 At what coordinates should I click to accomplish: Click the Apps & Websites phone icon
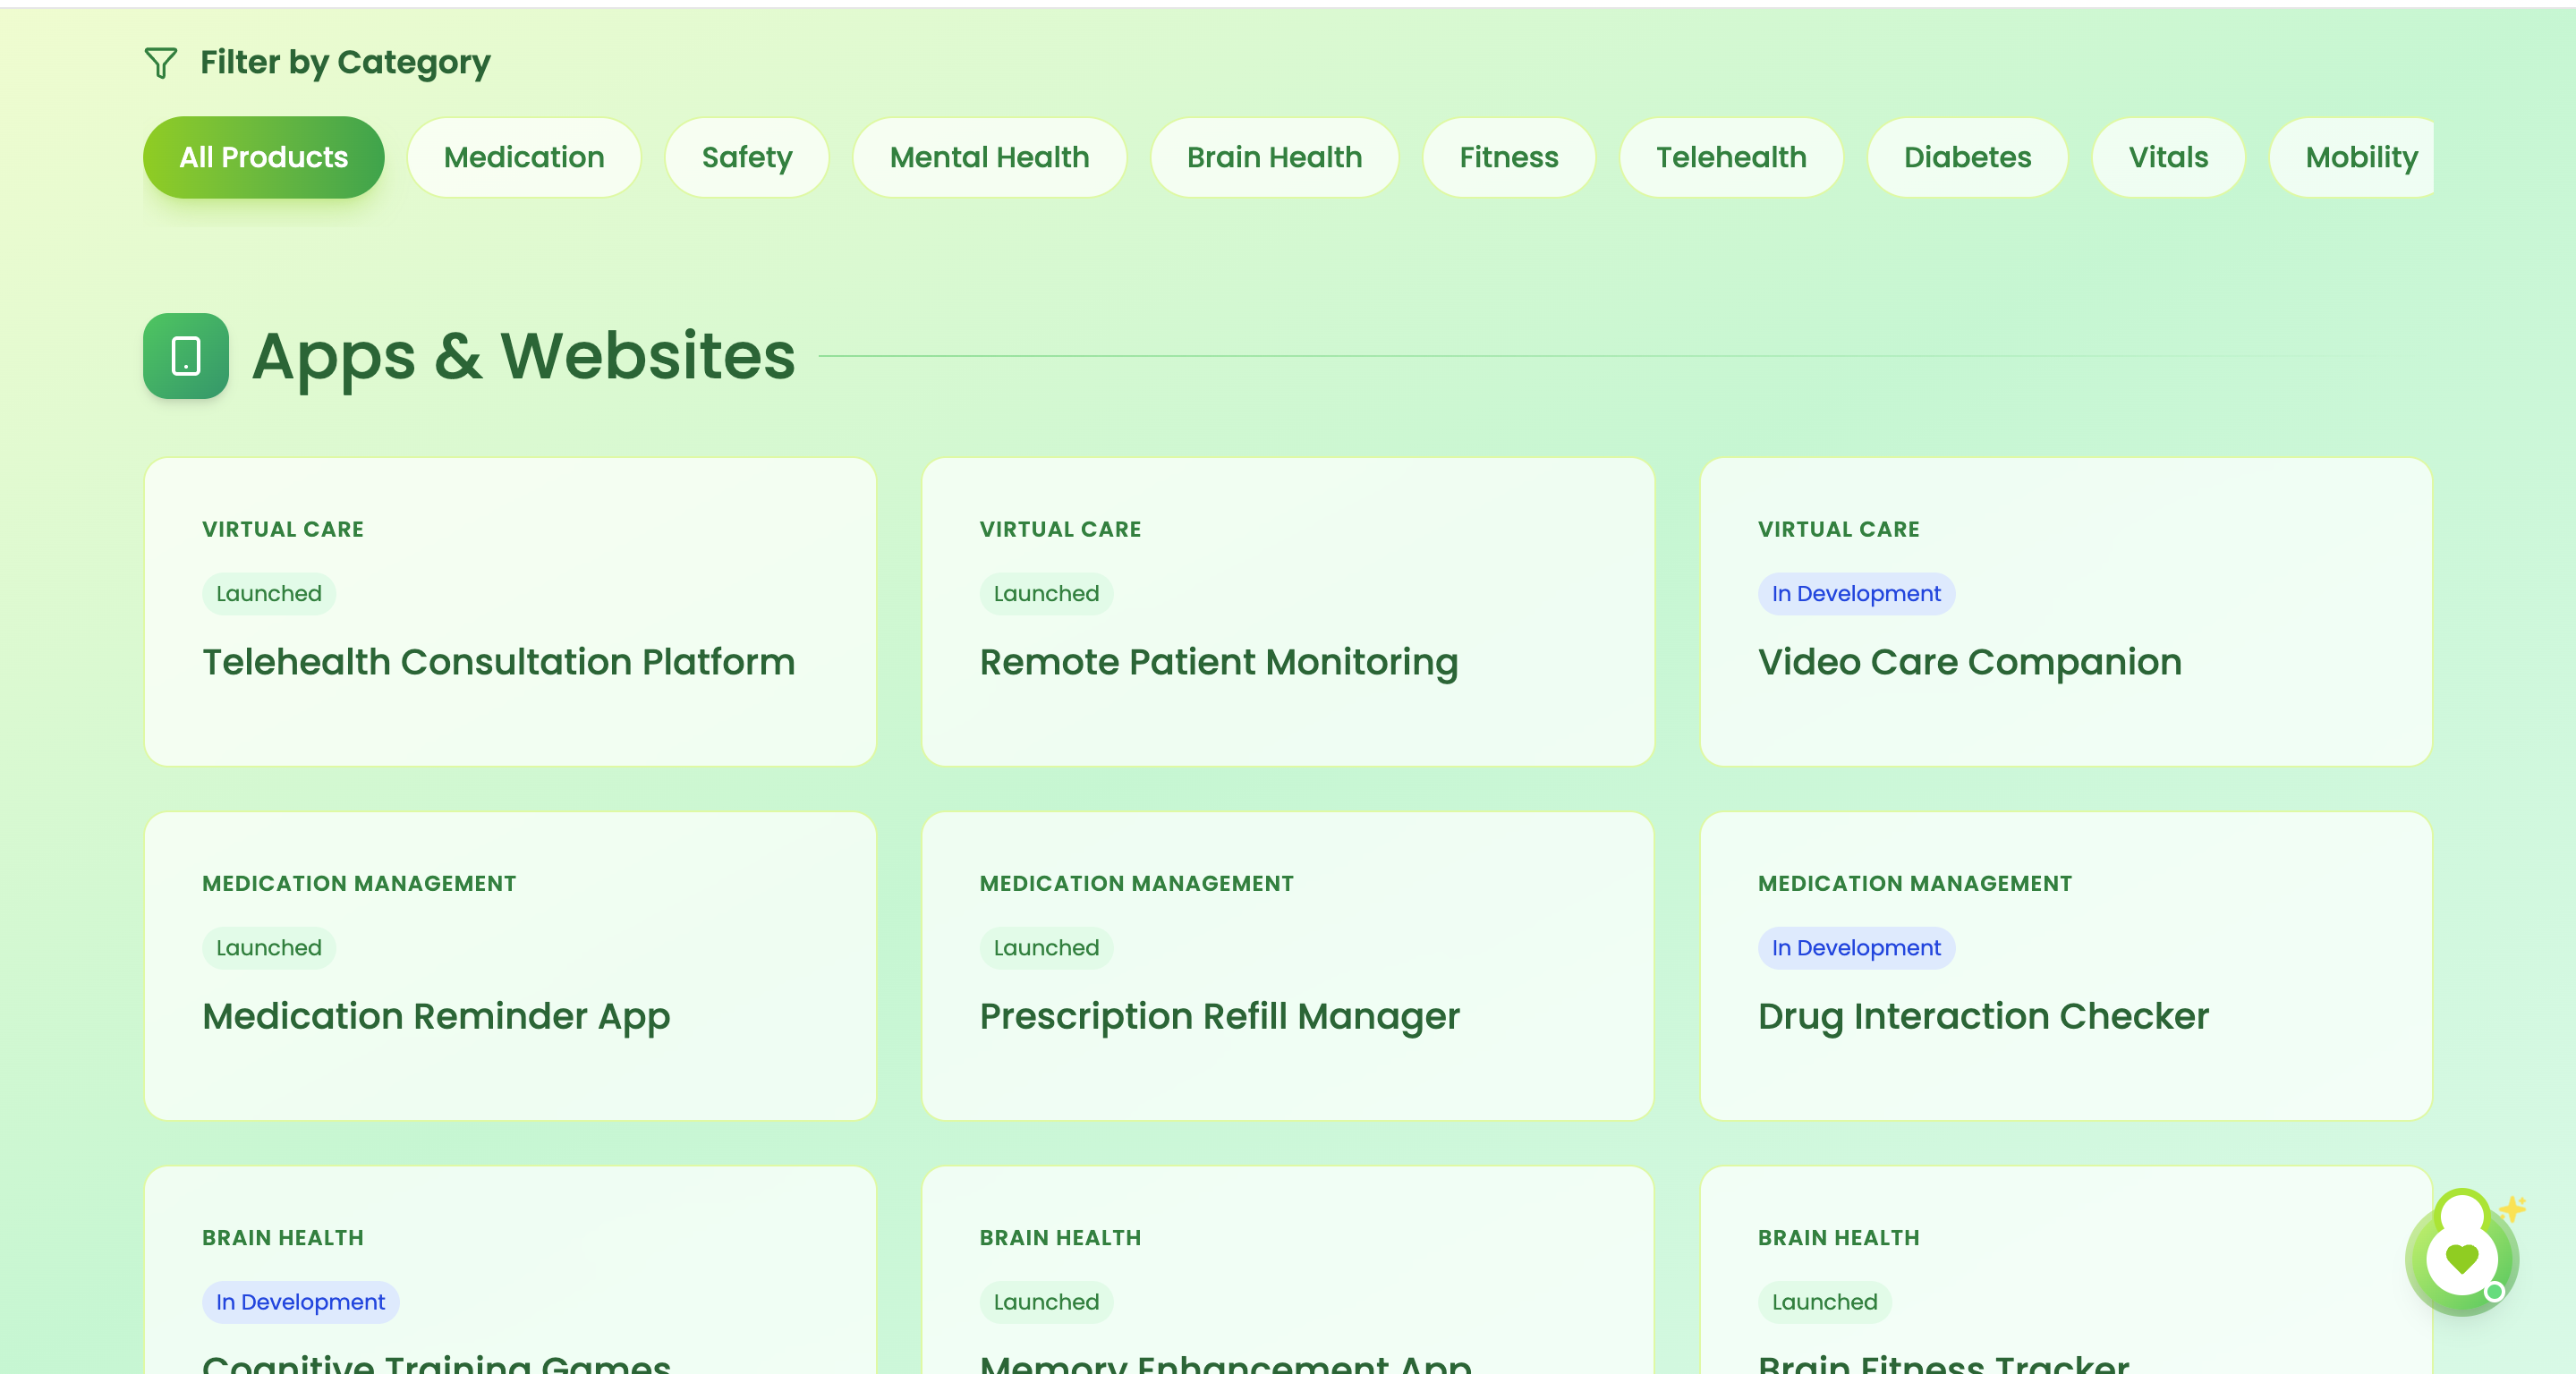click(186, 356)
